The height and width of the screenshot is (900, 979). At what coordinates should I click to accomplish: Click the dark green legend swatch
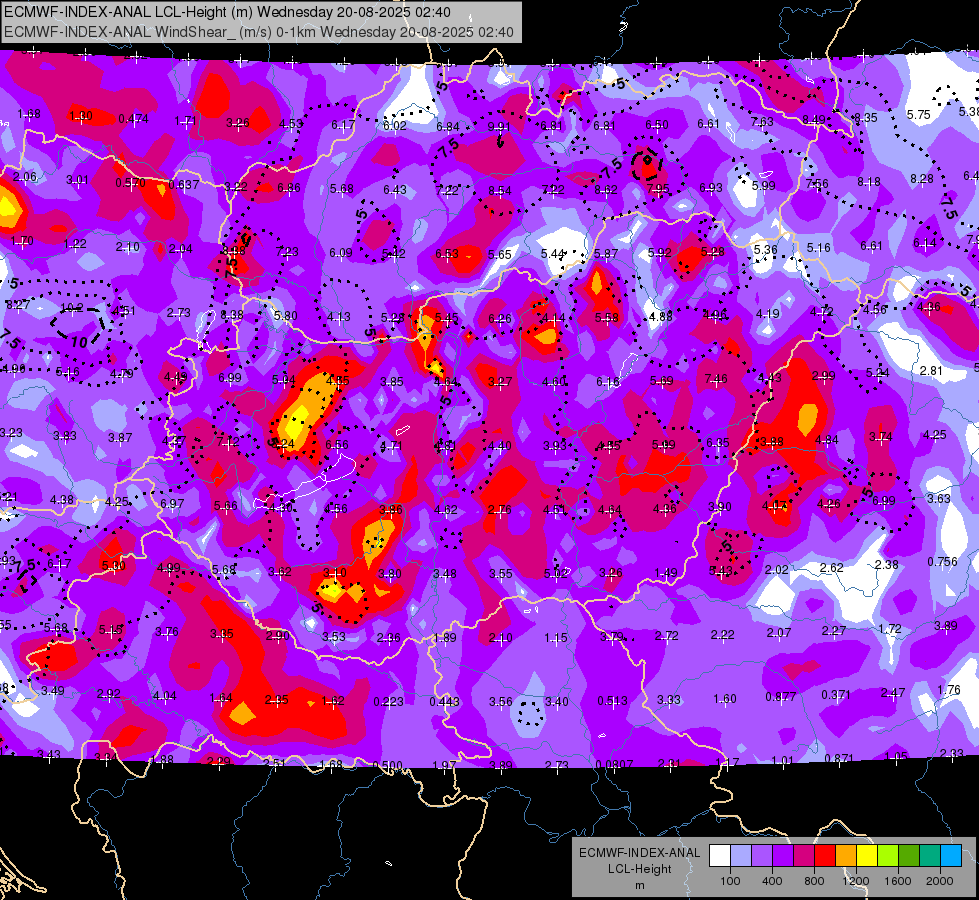(909, 855)
